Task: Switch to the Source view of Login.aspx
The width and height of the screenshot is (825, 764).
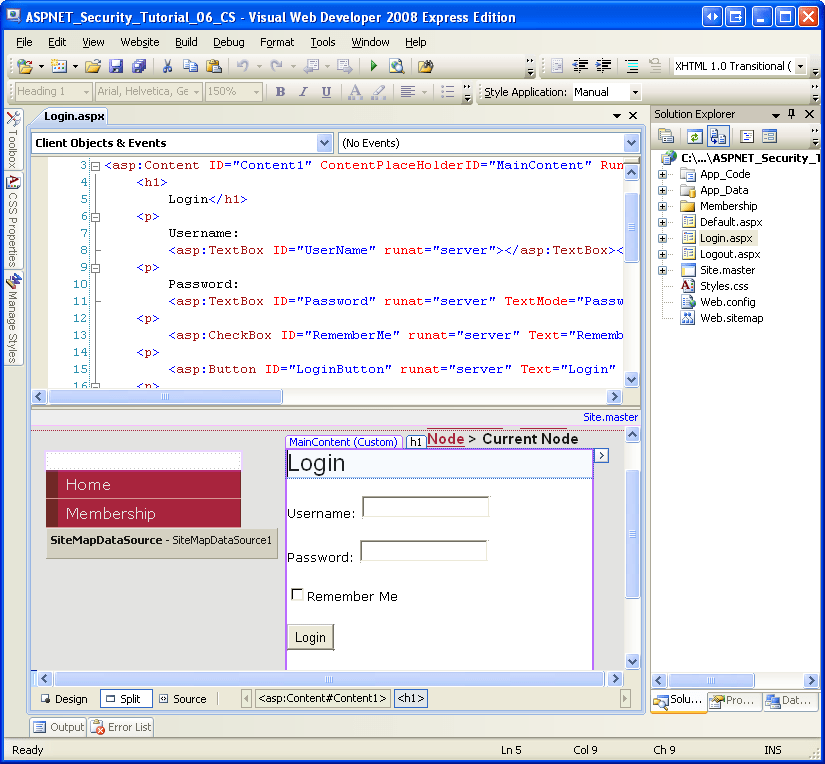Action: [x=189, y=698]
